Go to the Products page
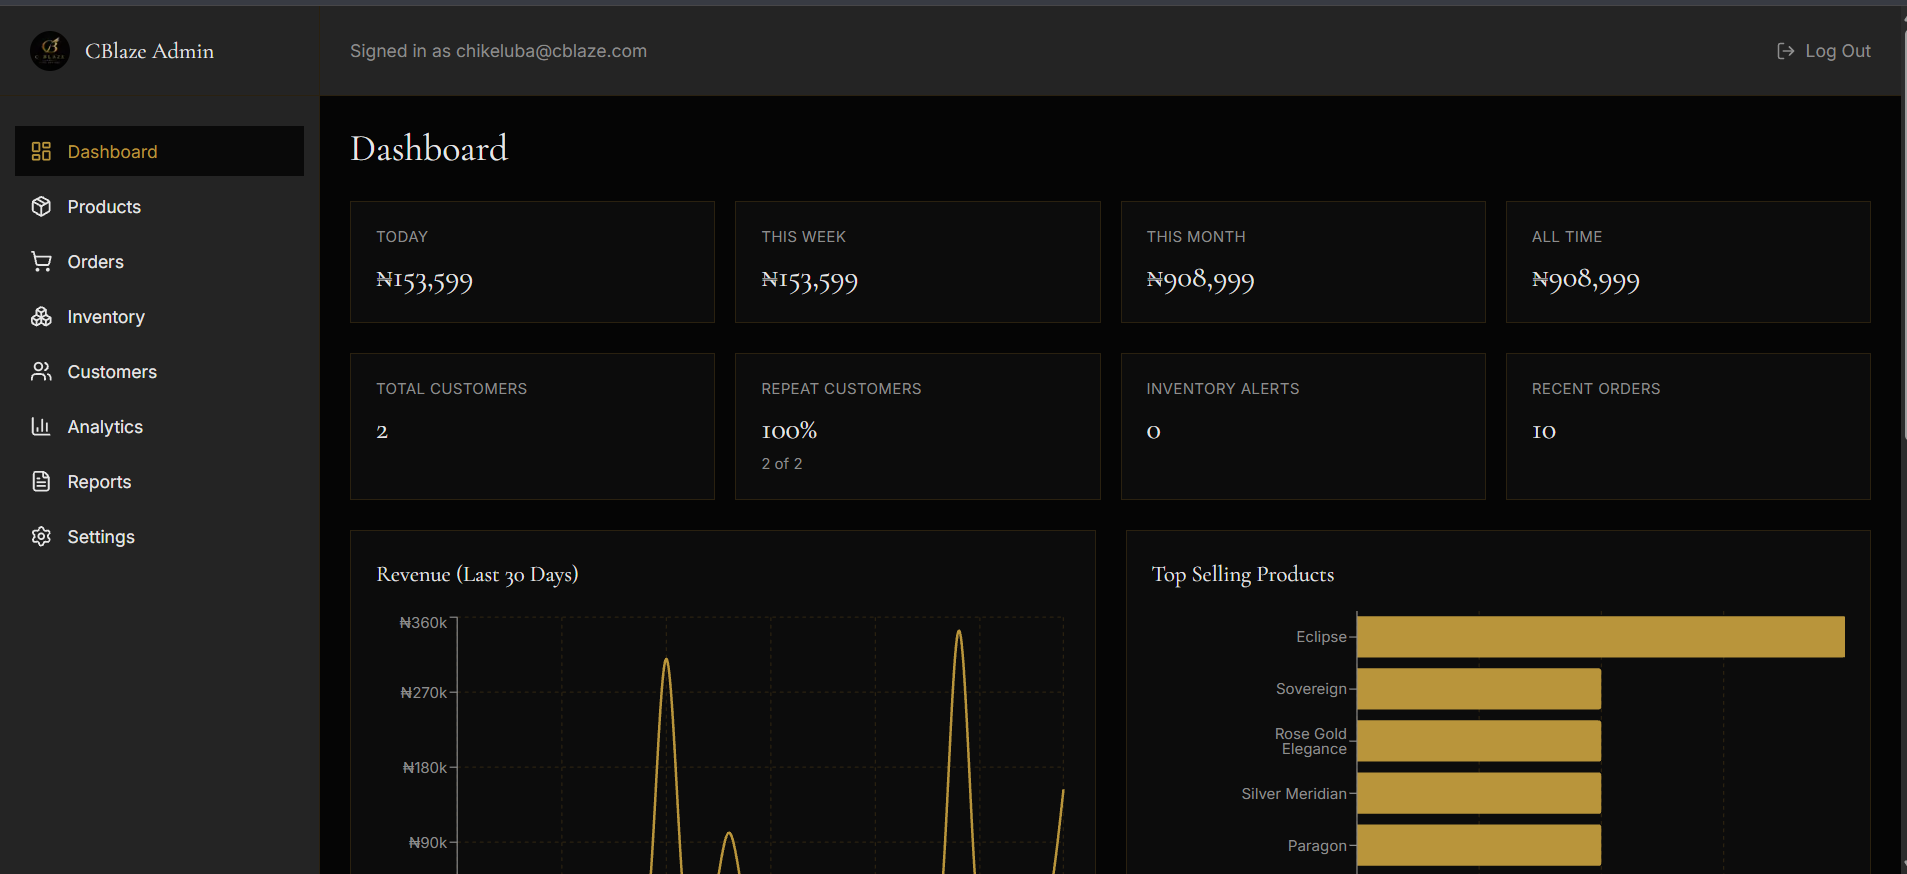 pyautogui.click(x=159, y=206)
